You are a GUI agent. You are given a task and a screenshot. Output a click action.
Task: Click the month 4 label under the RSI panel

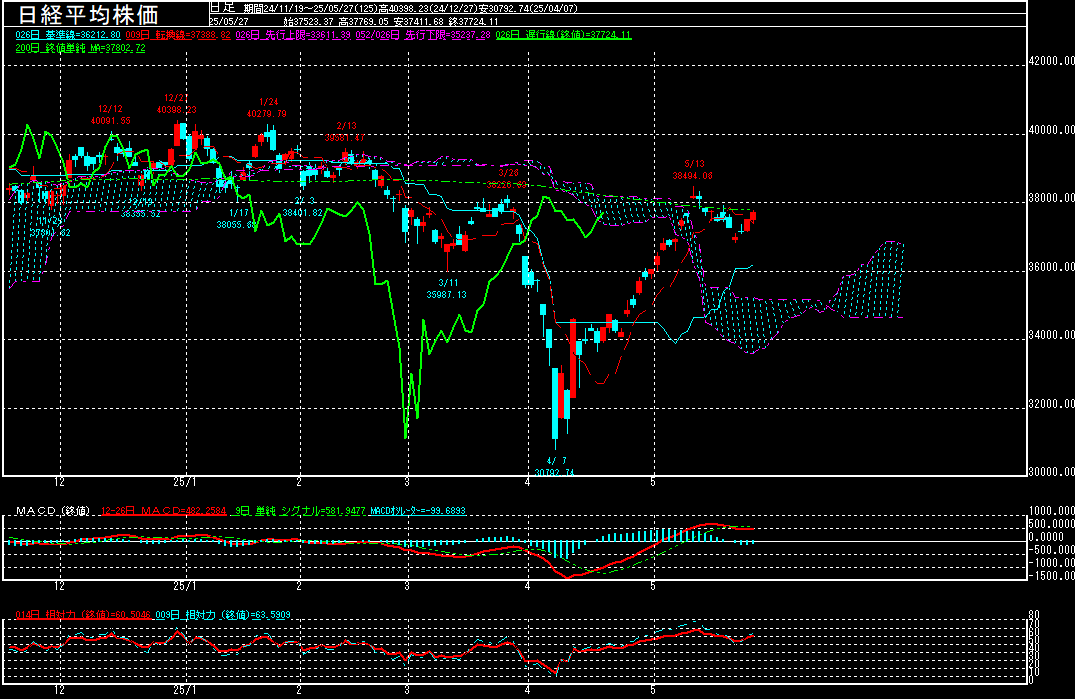click(528, 690)
